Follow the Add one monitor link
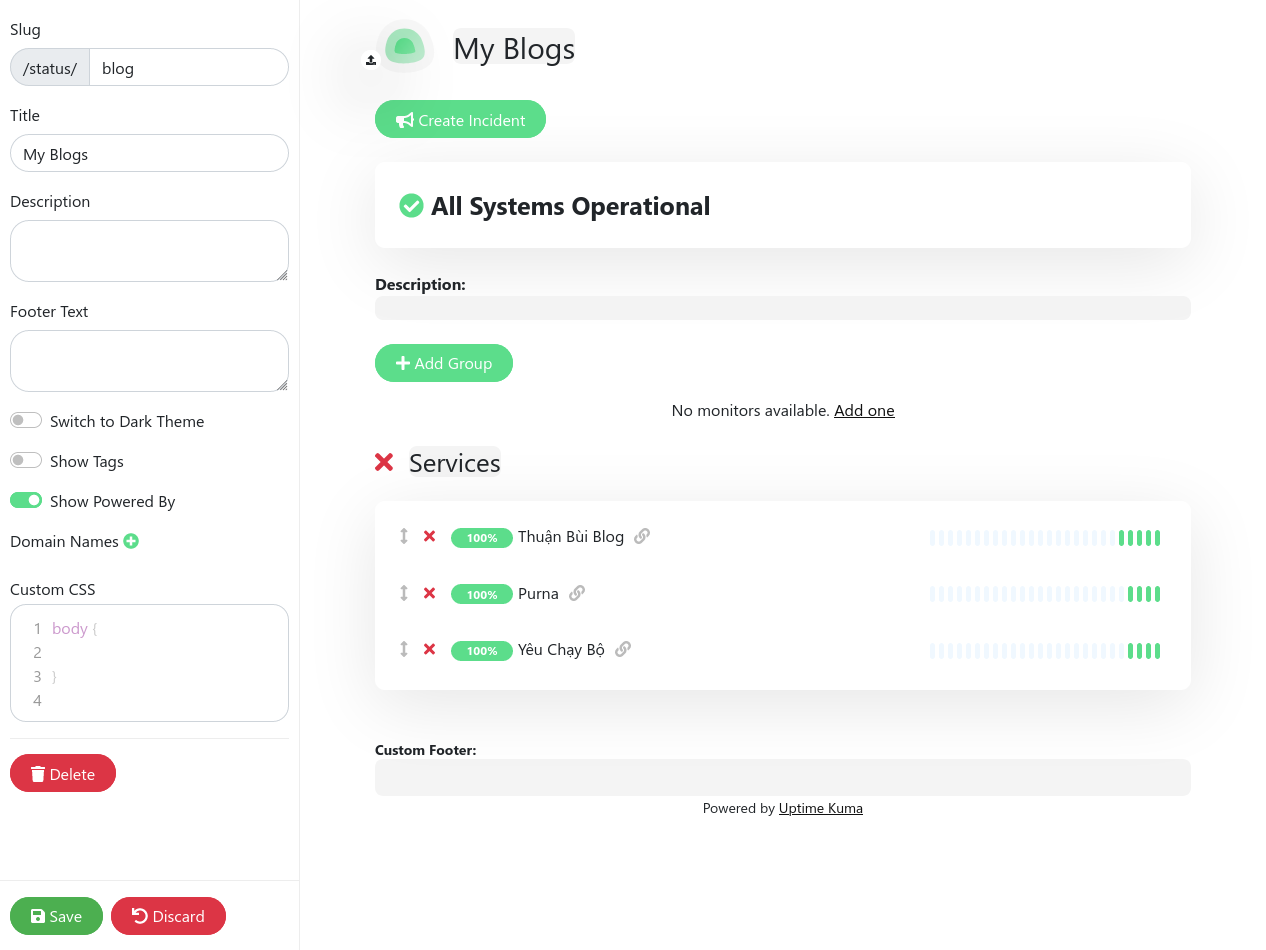The width and height of the screenshot is (1266, 950). click(x=864, y=410)
